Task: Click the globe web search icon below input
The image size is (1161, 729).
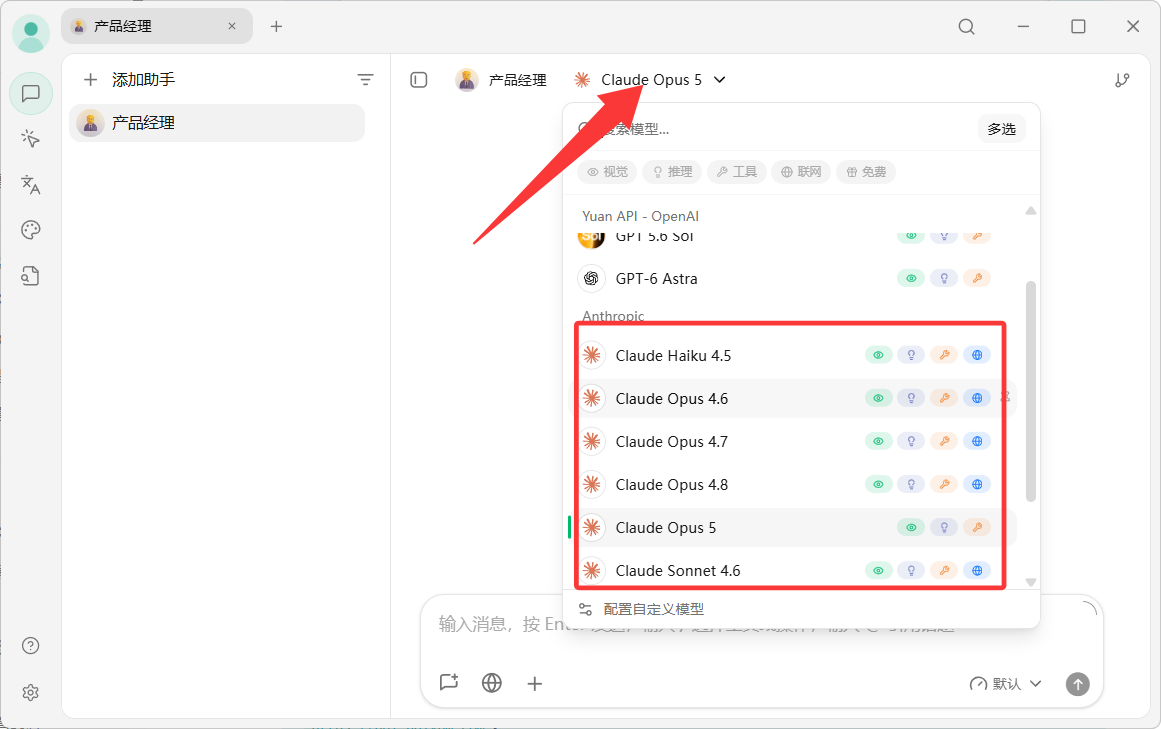Action: click(492, 682)
